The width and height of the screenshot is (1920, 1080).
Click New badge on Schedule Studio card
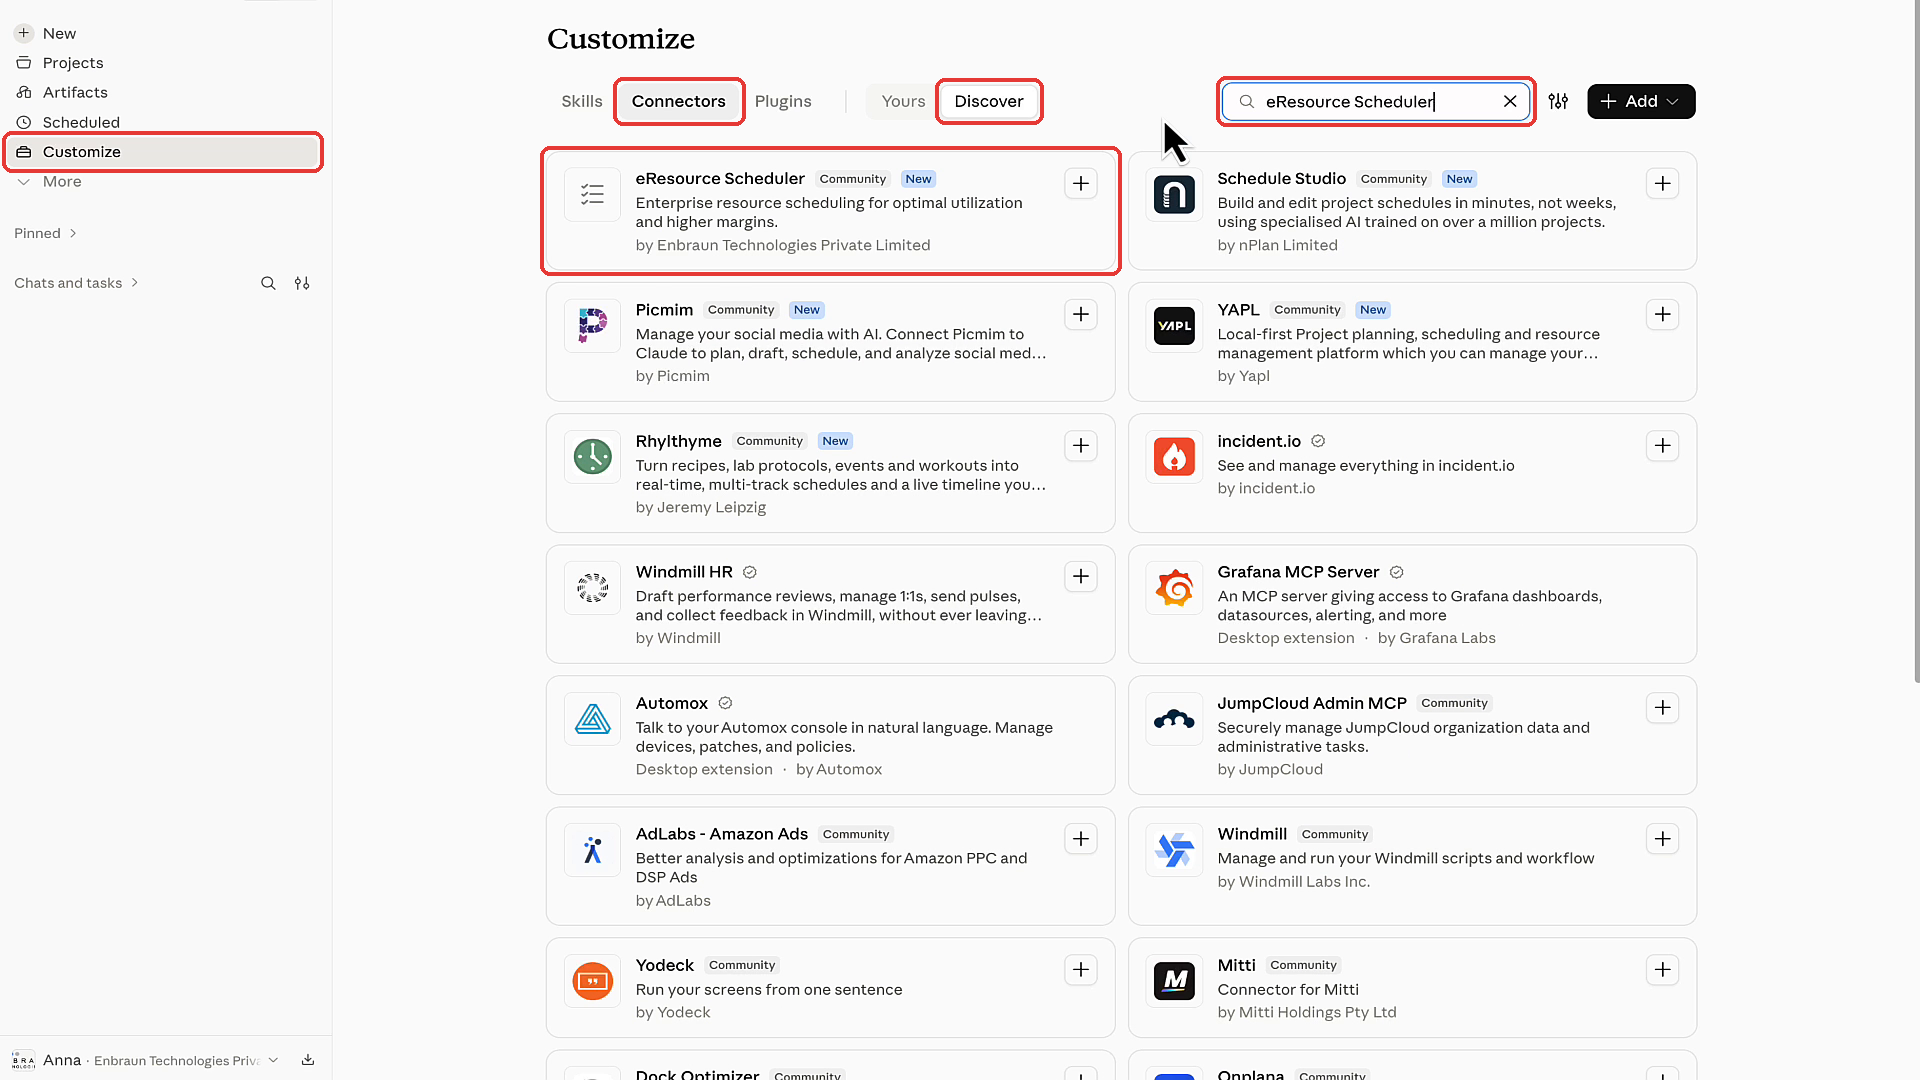click(x=1459, y=179)
